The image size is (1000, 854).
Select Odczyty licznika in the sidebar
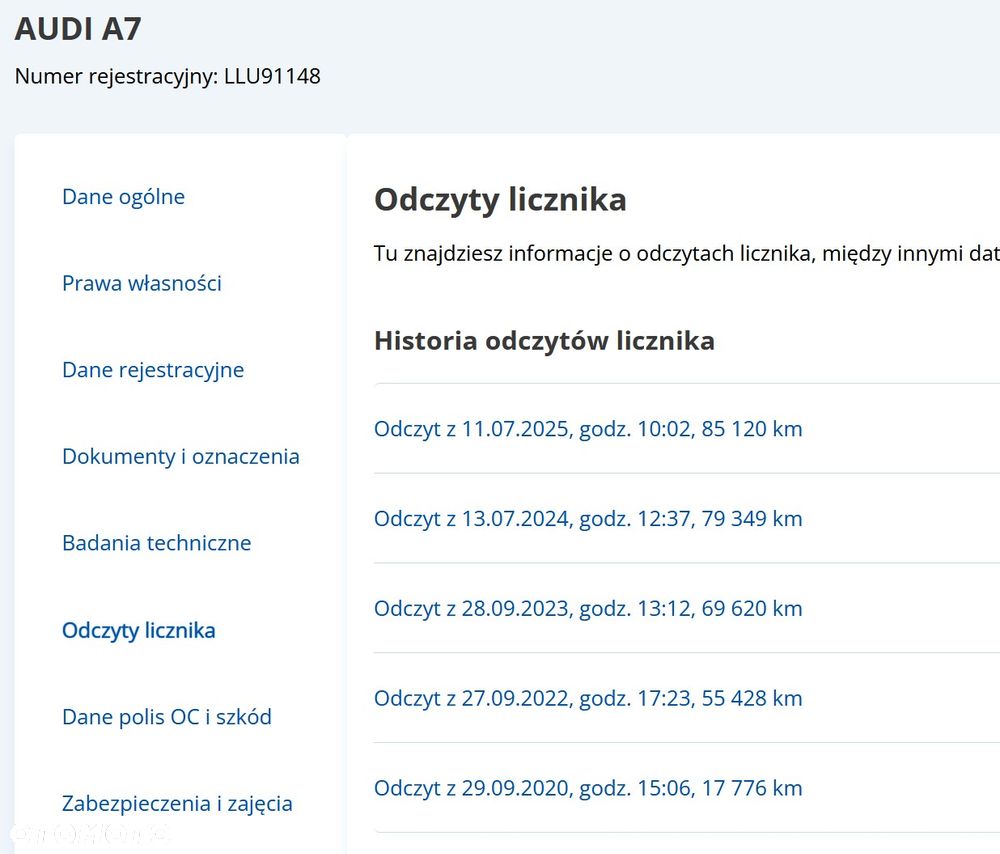click(x=139, y=631)
